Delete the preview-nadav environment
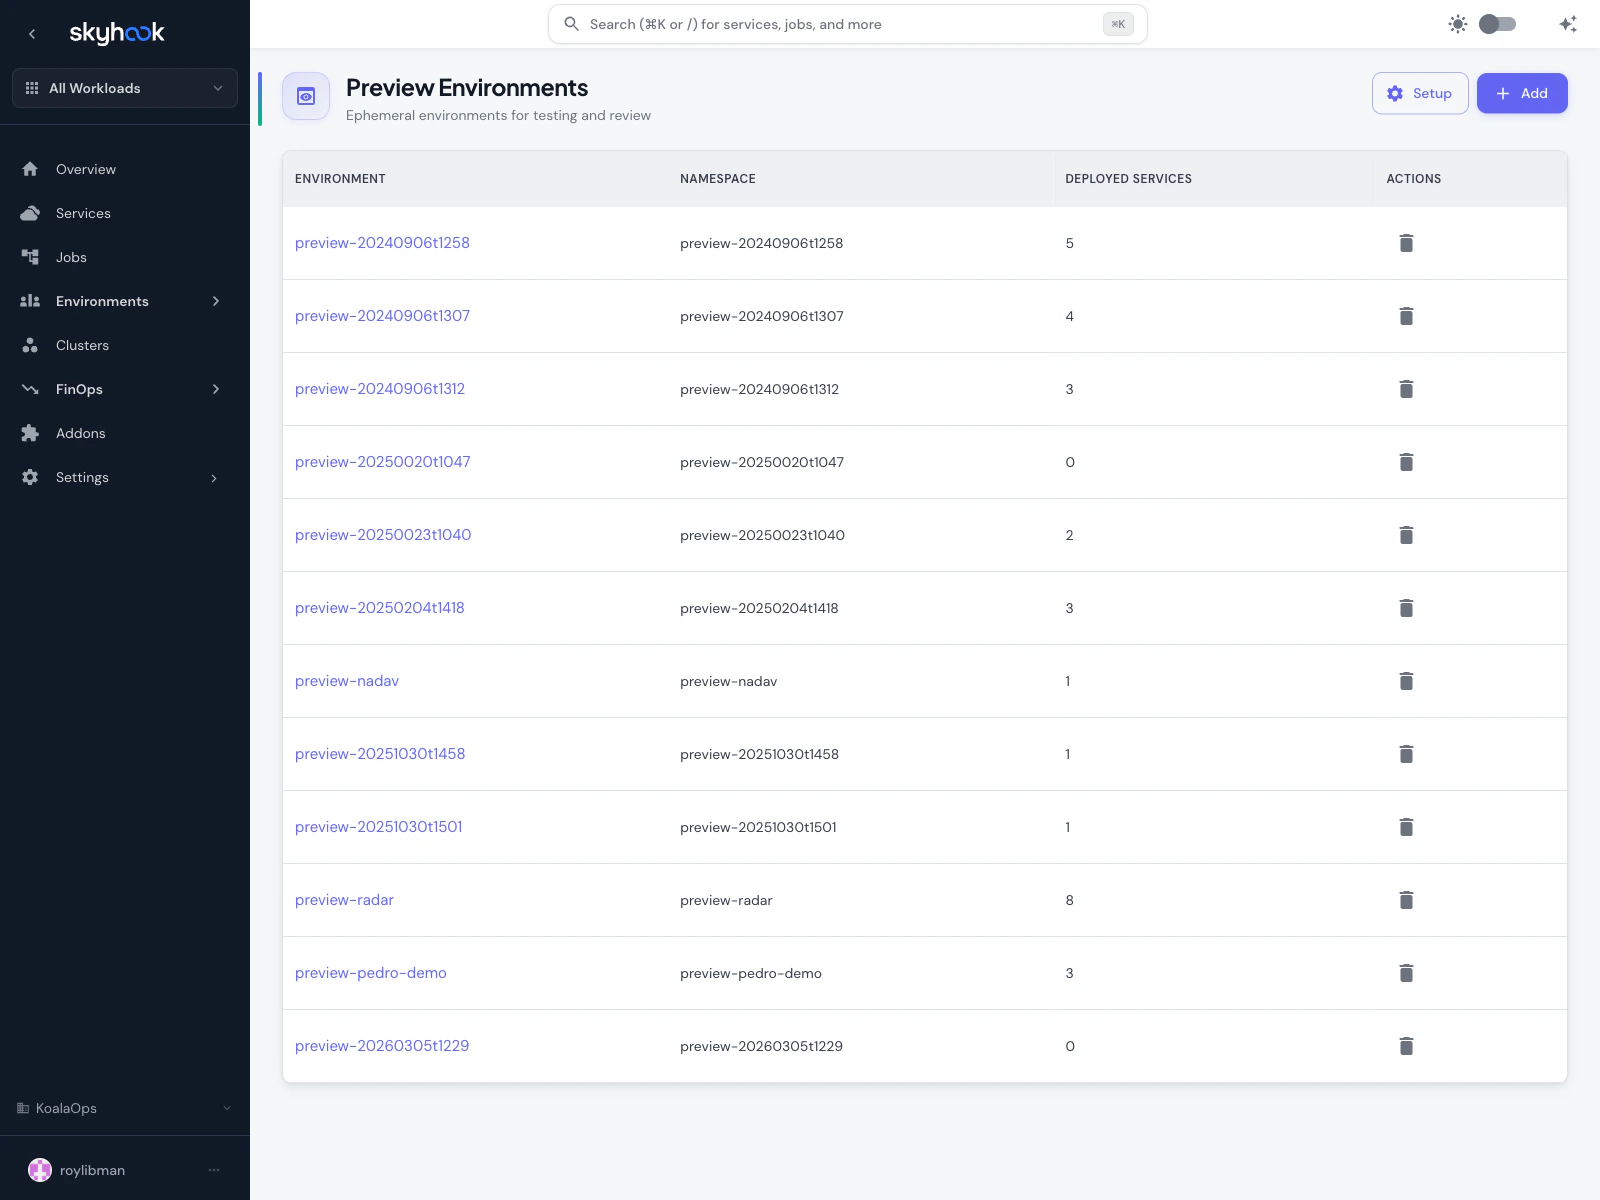This screenshot has height=1200, width=1600. 1406,681
